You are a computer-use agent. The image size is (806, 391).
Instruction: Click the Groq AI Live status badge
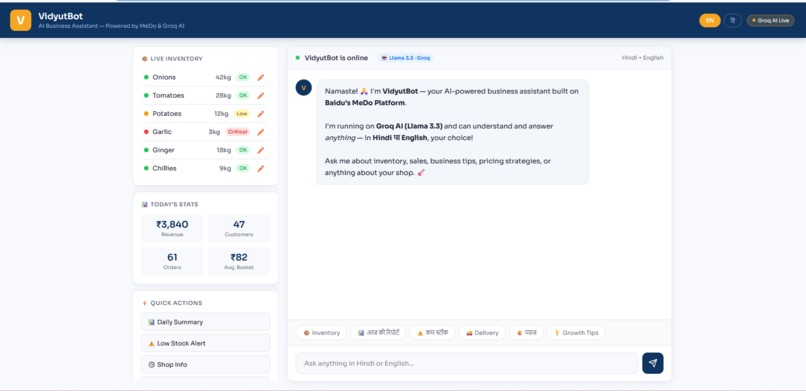pos(771,21)
